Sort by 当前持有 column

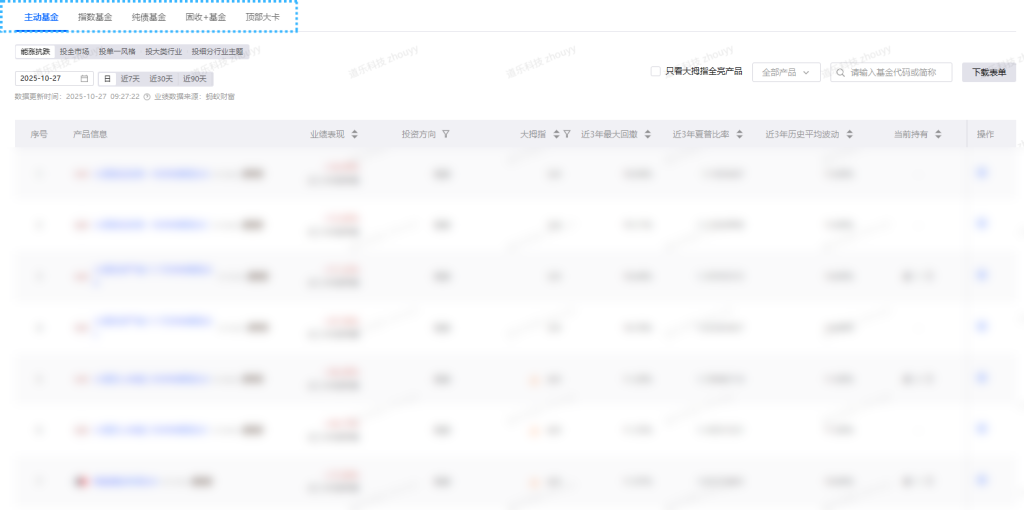click(939, 134)
